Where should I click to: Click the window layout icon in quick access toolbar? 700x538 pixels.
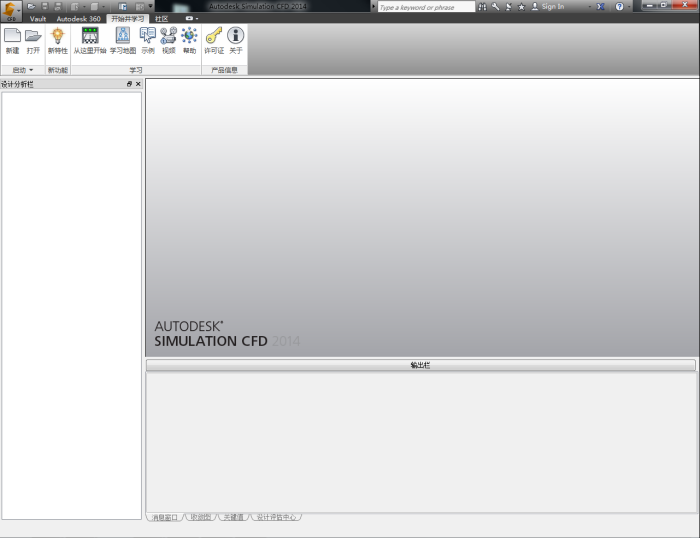122,7
